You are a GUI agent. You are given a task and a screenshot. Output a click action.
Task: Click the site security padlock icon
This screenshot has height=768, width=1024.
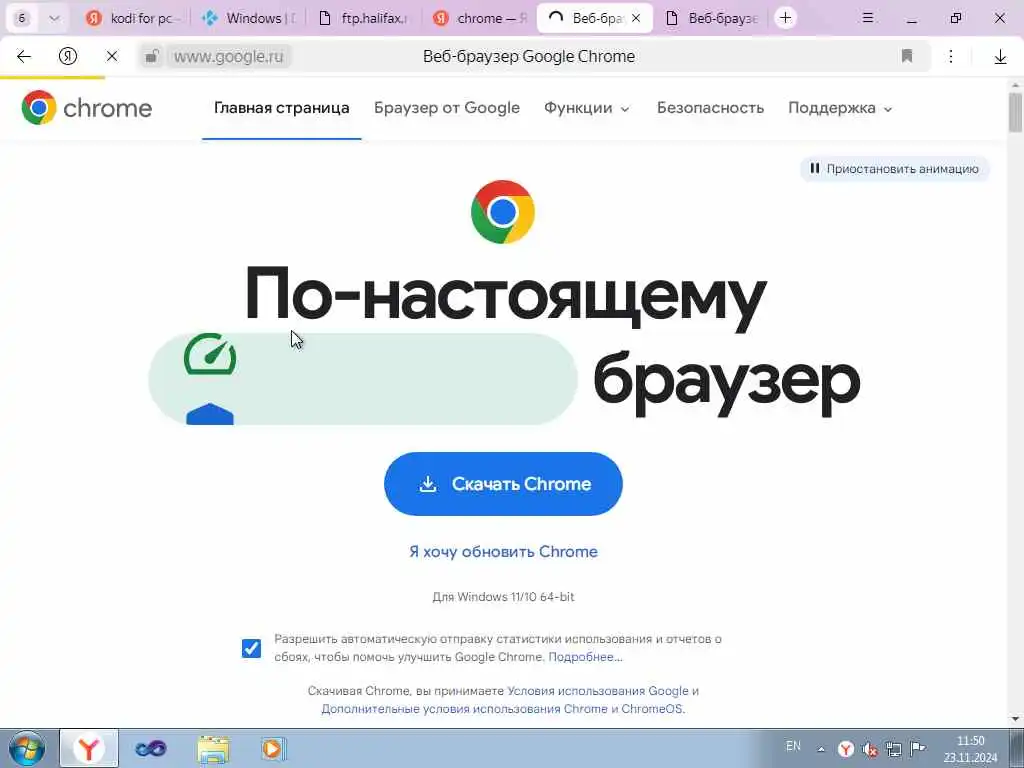[x=152, y=57]
